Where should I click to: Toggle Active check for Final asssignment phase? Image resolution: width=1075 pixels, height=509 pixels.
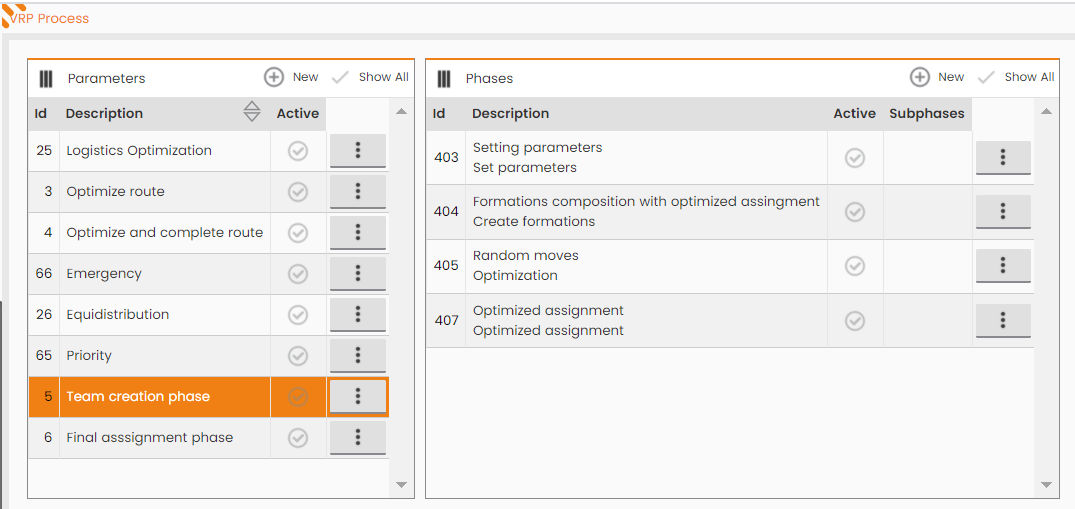(x=298, y=438)
